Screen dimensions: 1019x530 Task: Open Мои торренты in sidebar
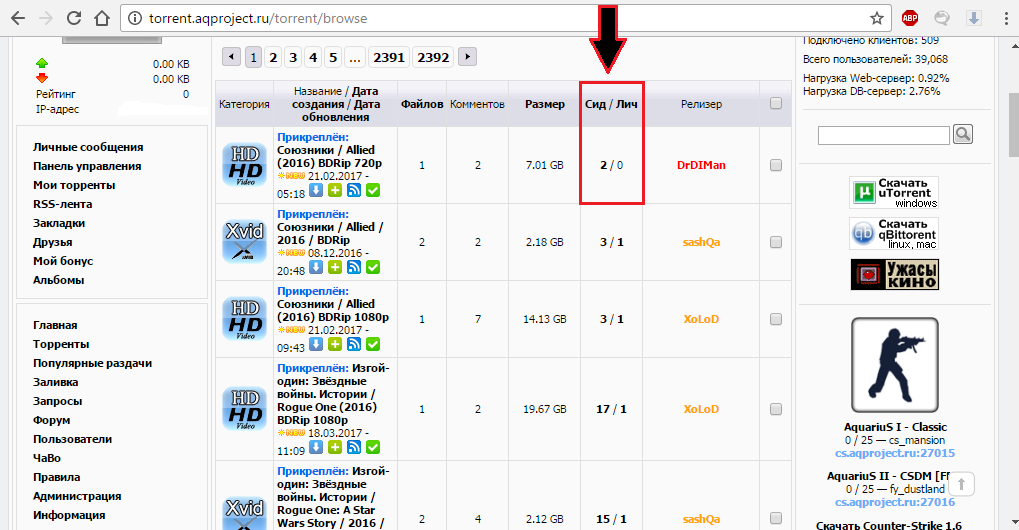tap(74, 185)
